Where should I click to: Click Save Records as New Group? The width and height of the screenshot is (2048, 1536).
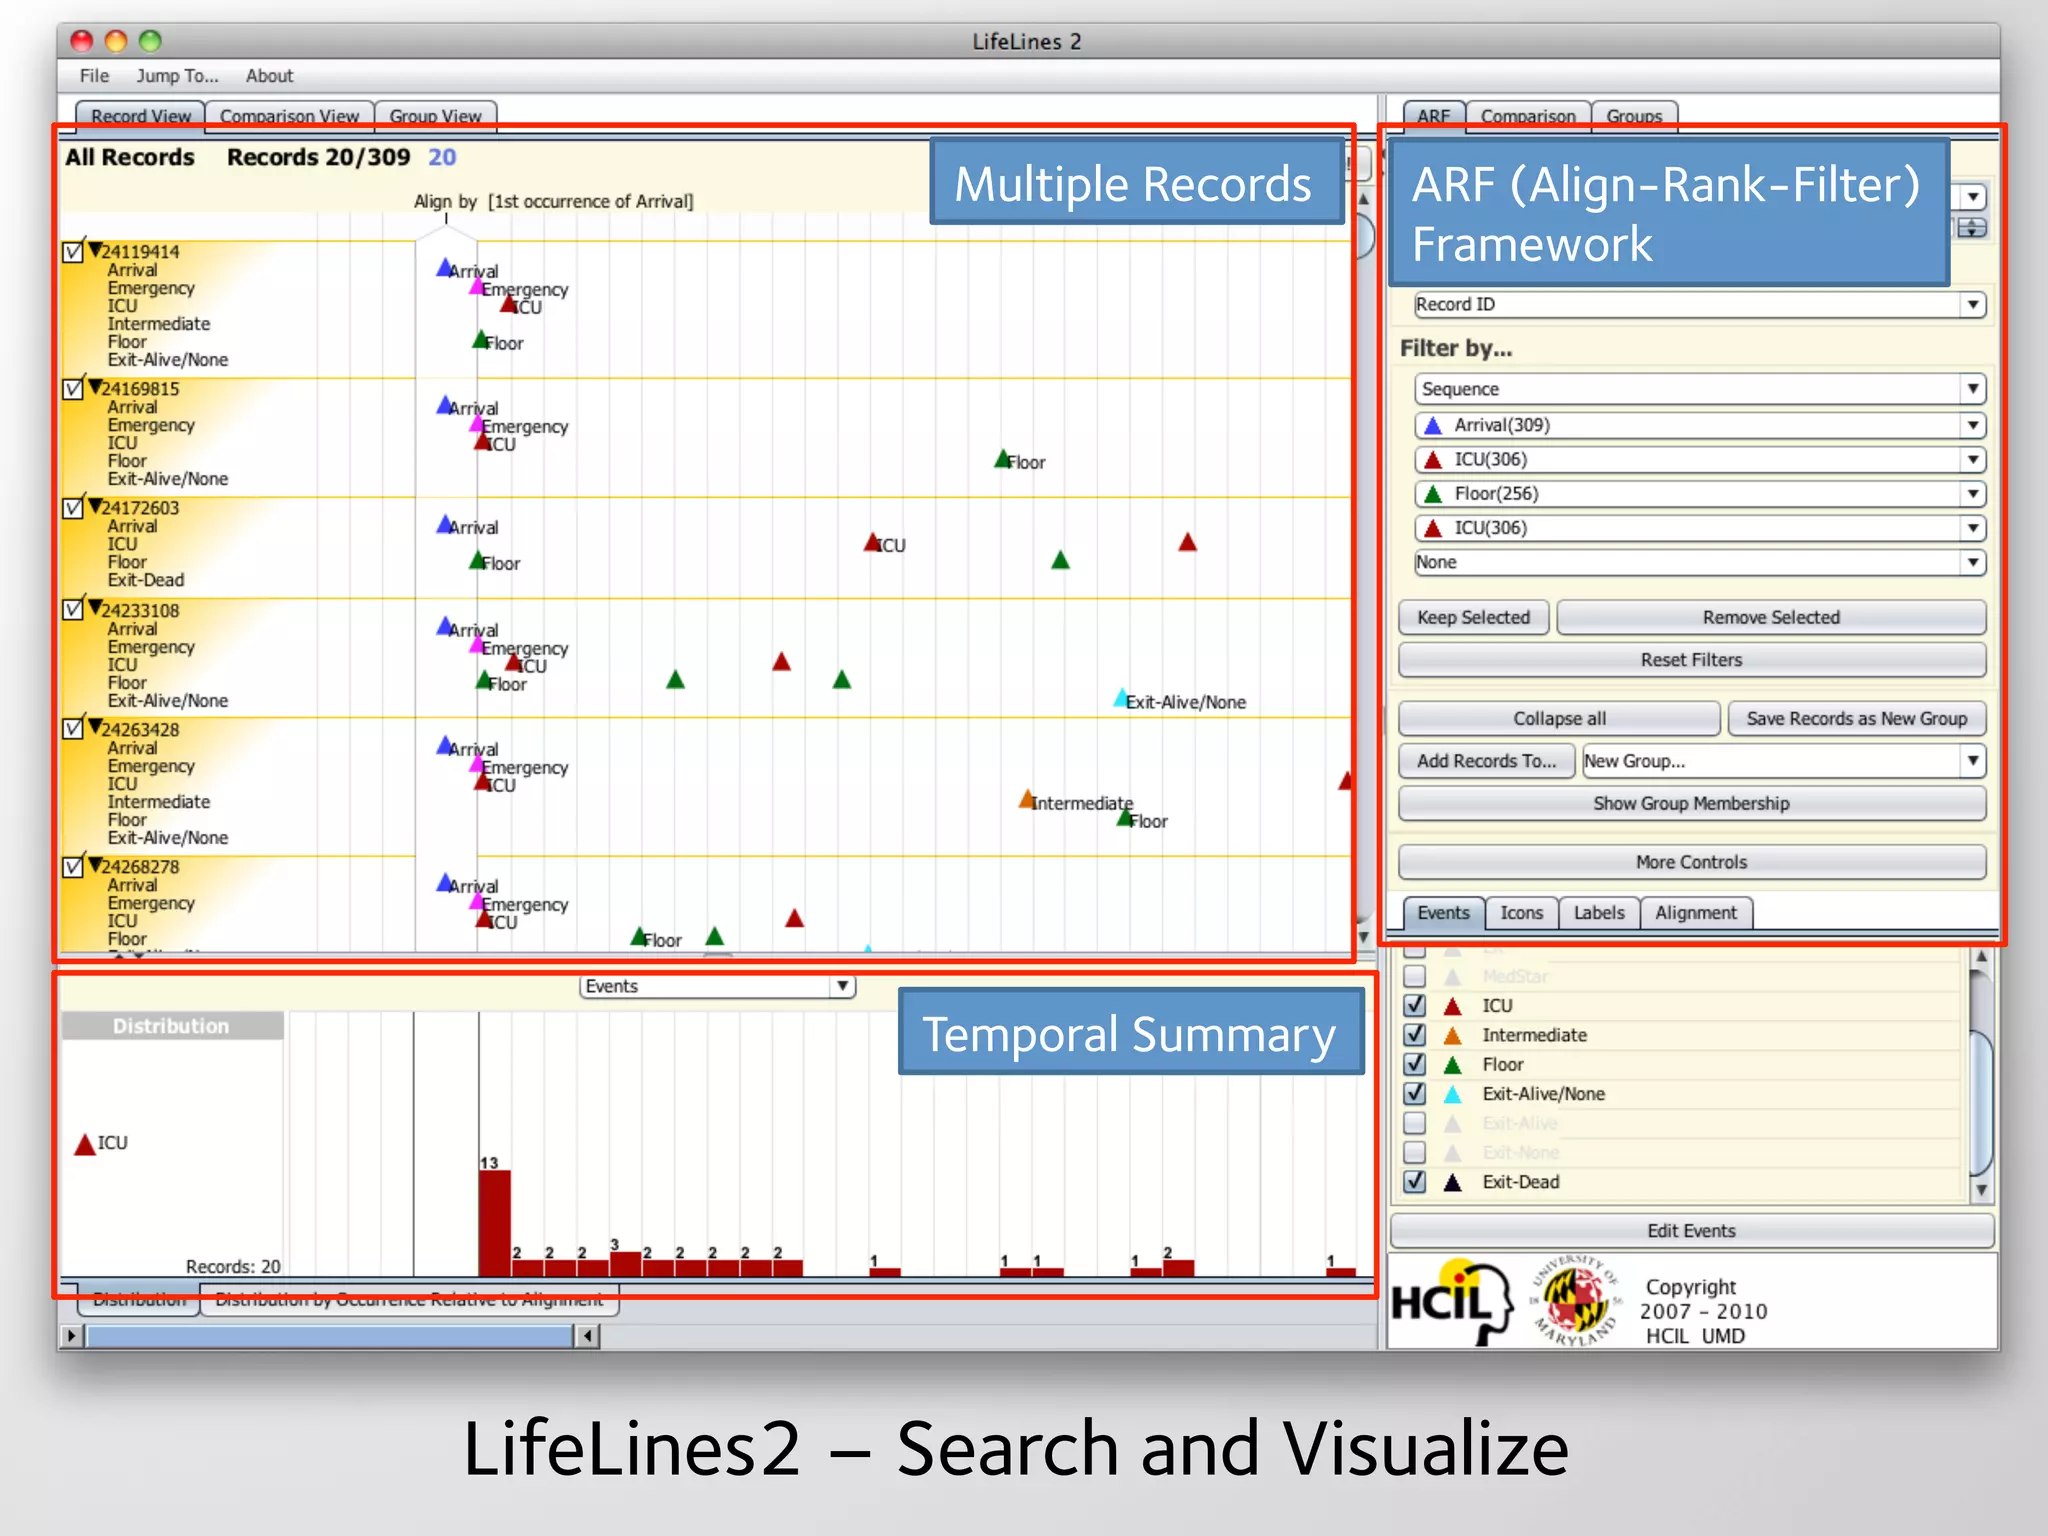(1856, 718)
